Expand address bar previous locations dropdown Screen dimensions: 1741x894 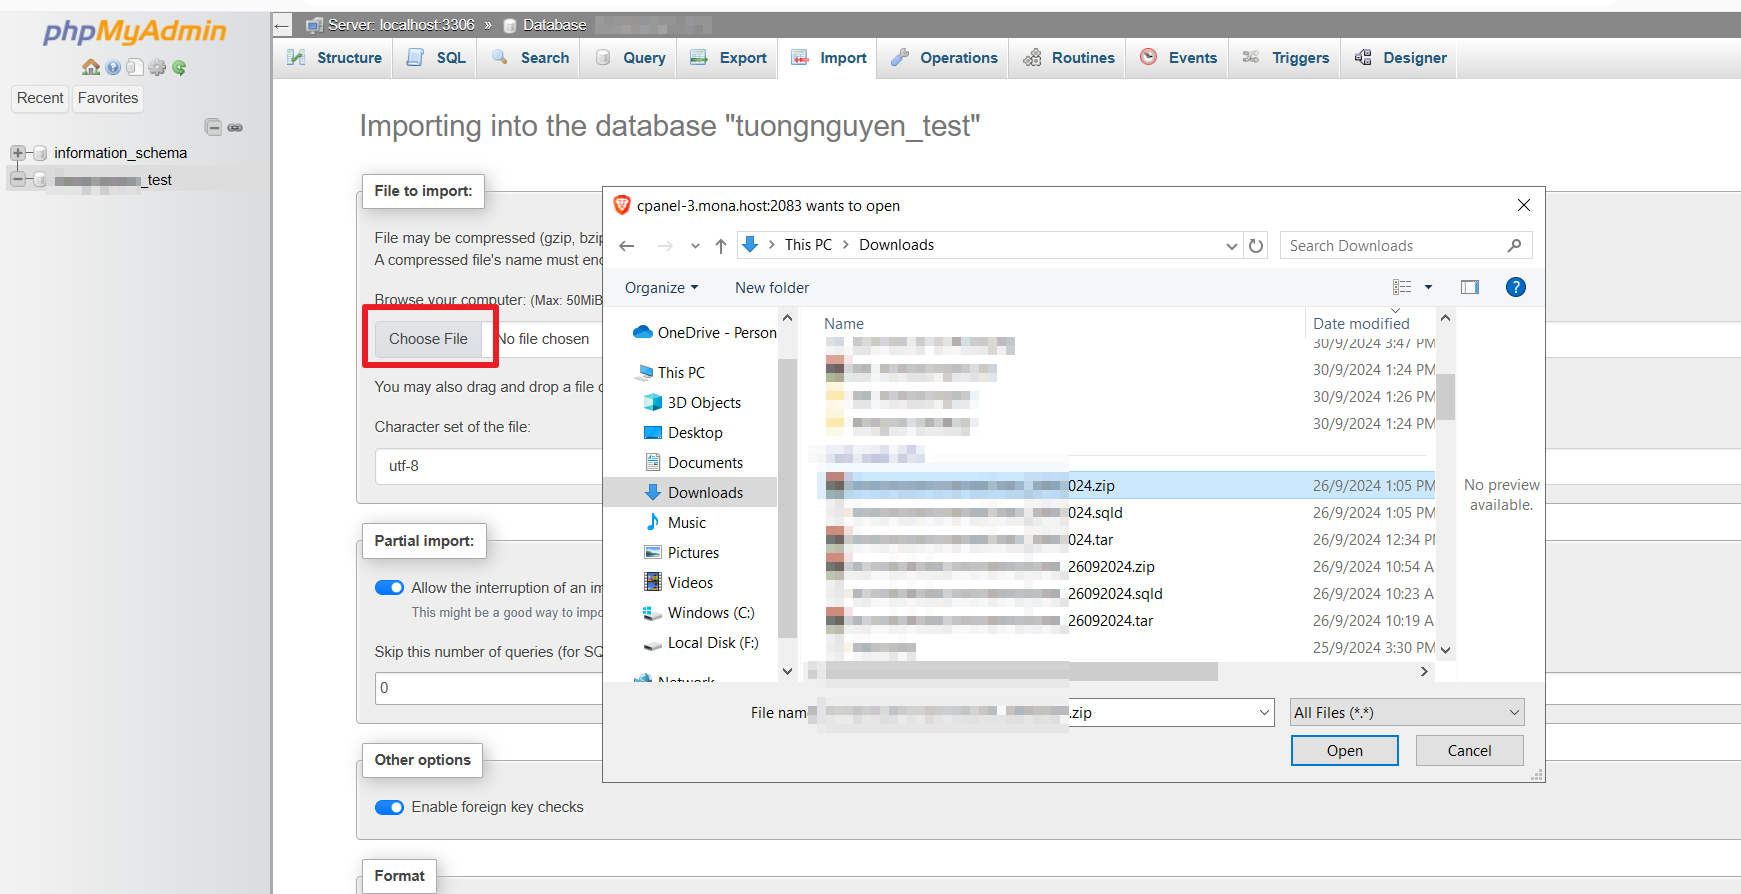[x=1232, y=246]
